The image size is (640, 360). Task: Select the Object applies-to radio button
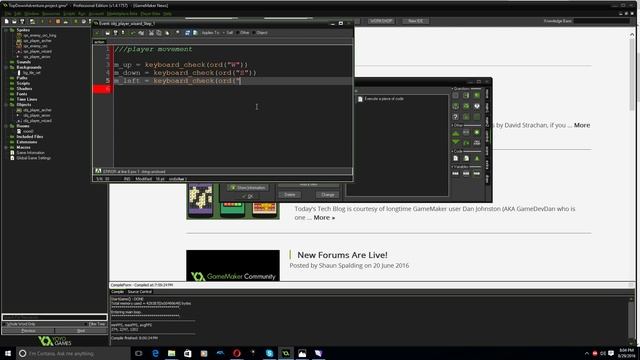tap(255, 33)
